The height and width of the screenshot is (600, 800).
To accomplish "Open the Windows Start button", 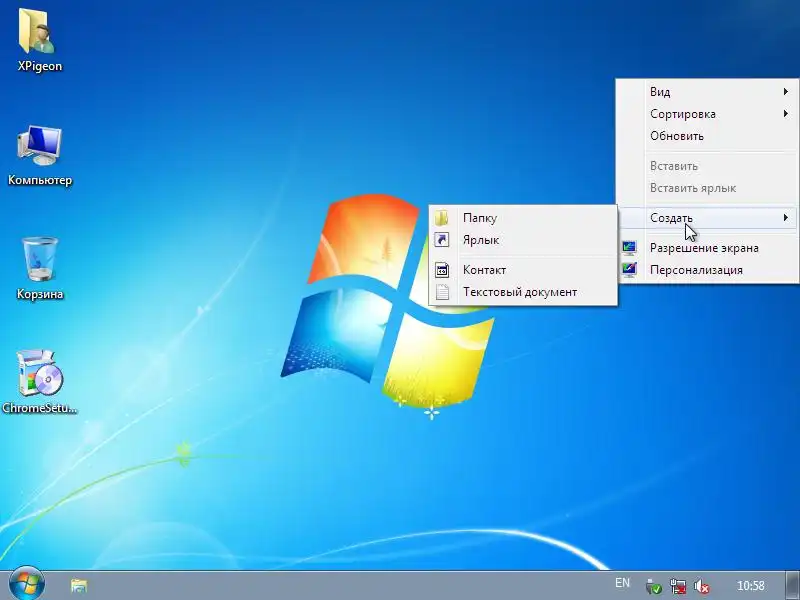I will point(27,584).
